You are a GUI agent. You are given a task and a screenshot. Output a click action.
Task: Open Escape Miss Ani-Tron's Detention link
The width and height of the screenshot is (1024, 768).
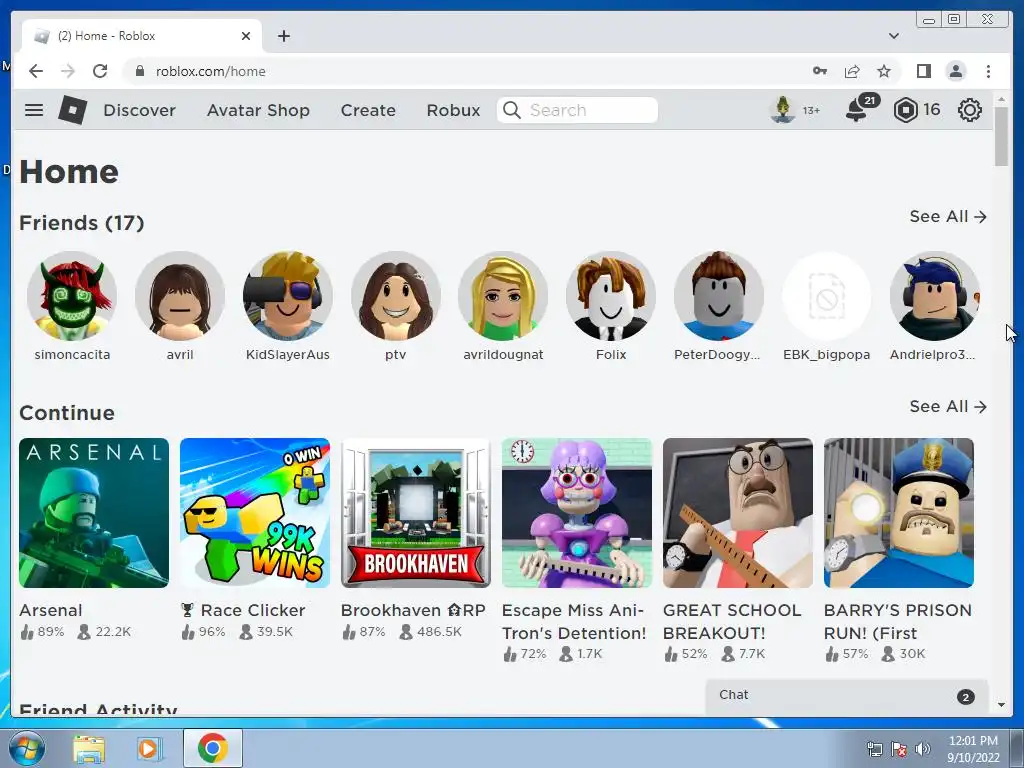[x=574, y=621]
